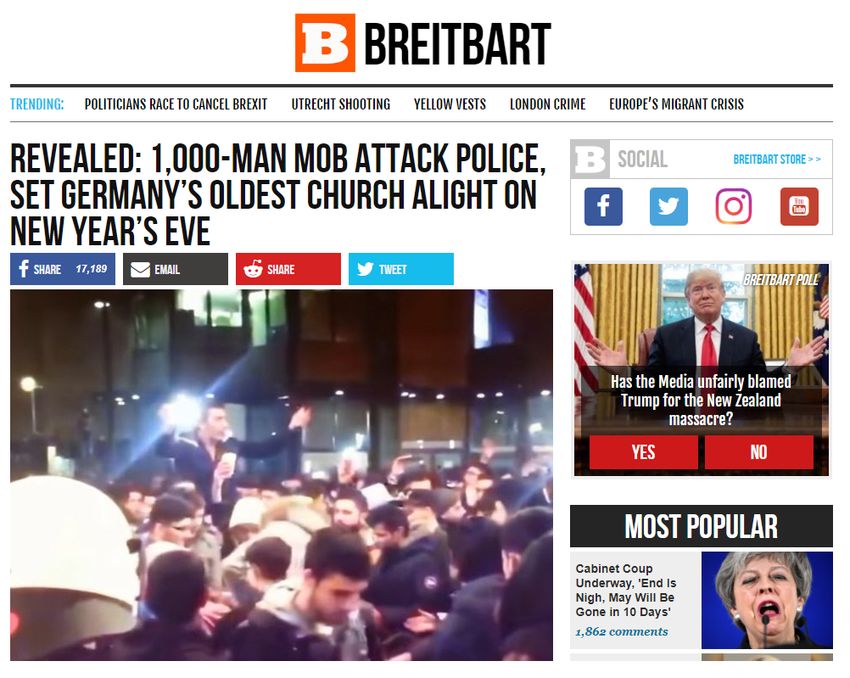Open Breitbart's Facebook page icon
The height and width of the screenshot is (678, 850).
pos(603,206)
